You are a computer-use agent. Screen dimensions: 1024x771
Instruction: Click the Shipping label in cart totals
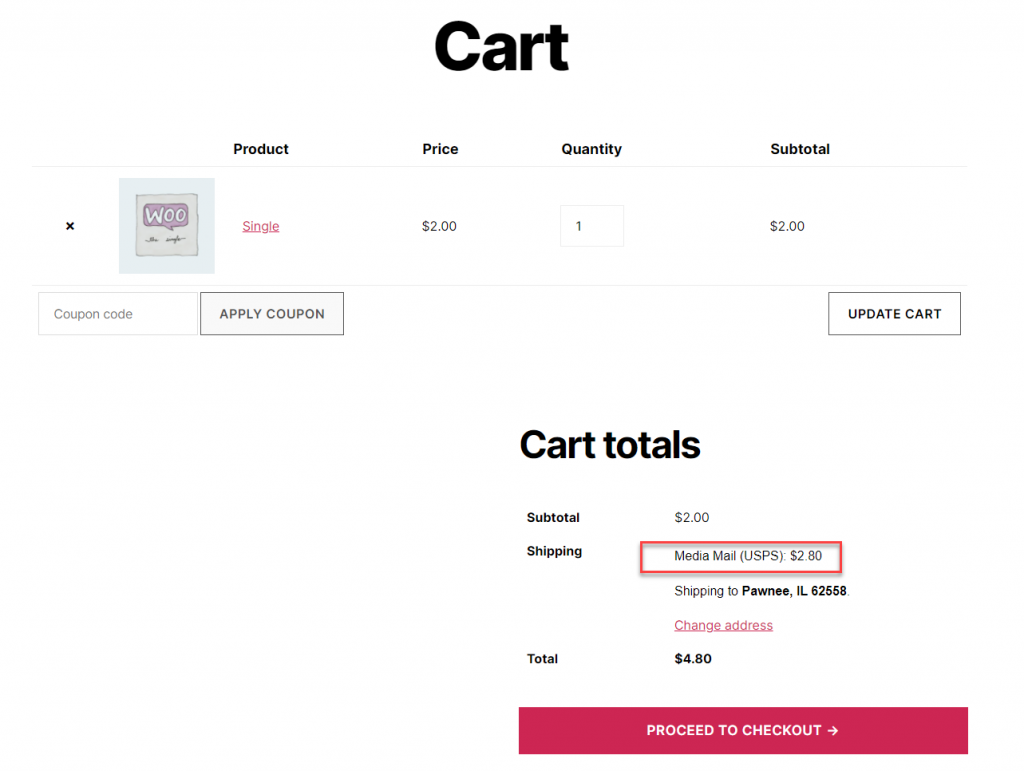pos(554,552)
